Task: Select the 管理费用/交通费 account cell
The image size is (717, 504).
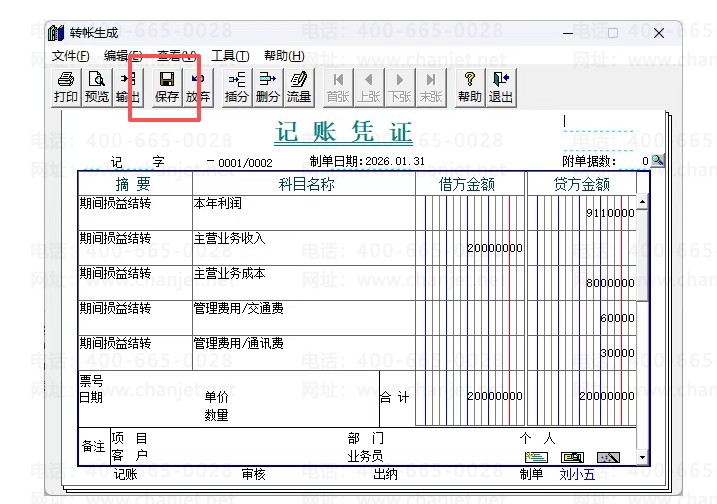Action: click(304, 318)
